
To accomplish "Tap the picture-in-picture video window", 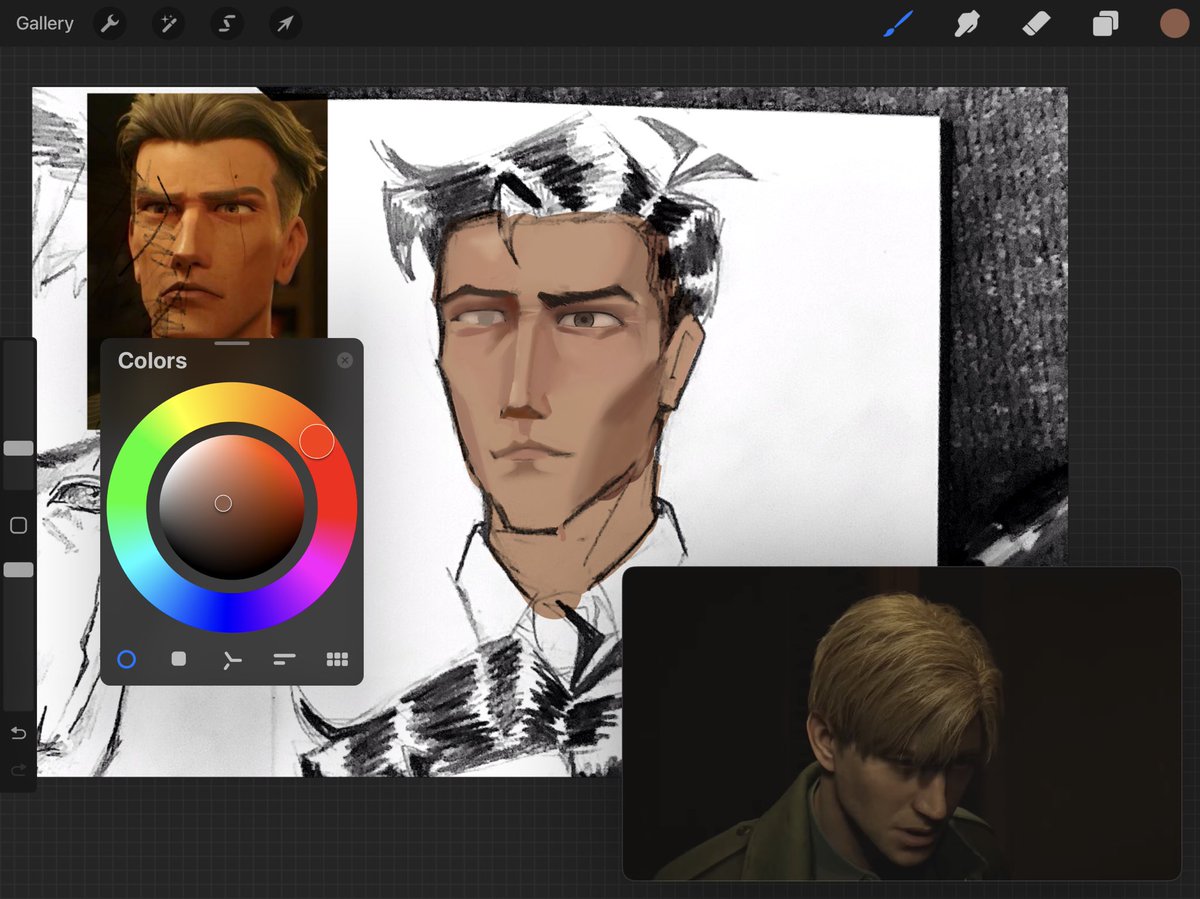I will tap(902, 724).
